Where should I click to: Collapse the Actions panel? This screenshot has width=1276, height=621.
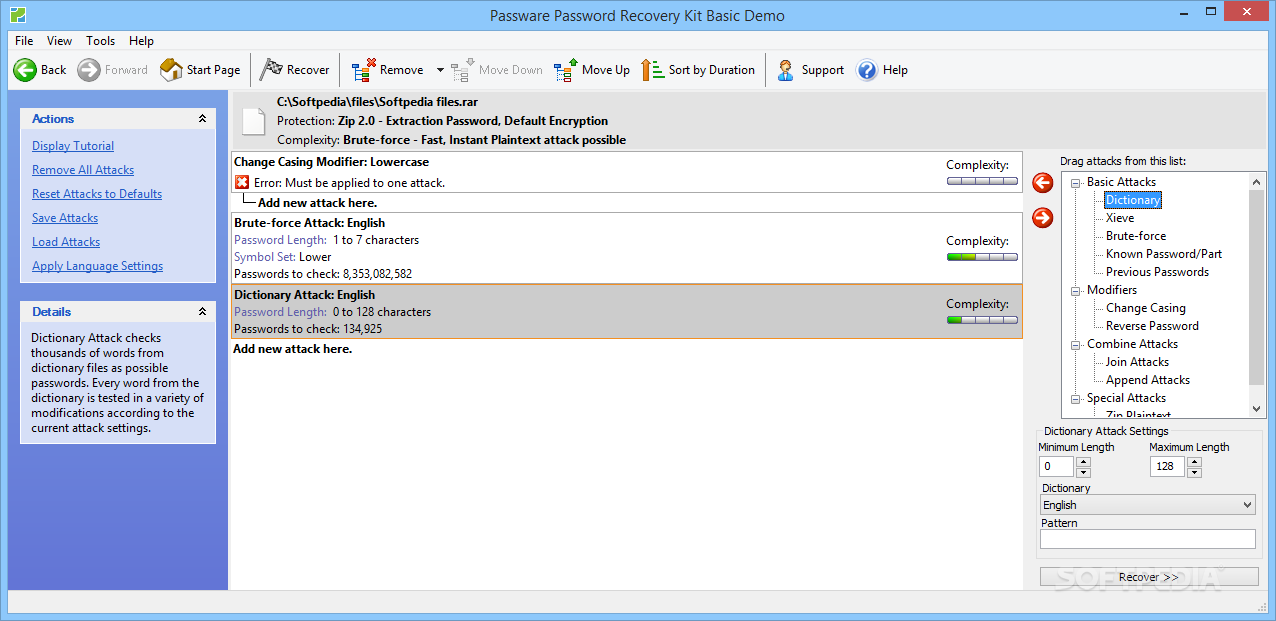point(202,119)
